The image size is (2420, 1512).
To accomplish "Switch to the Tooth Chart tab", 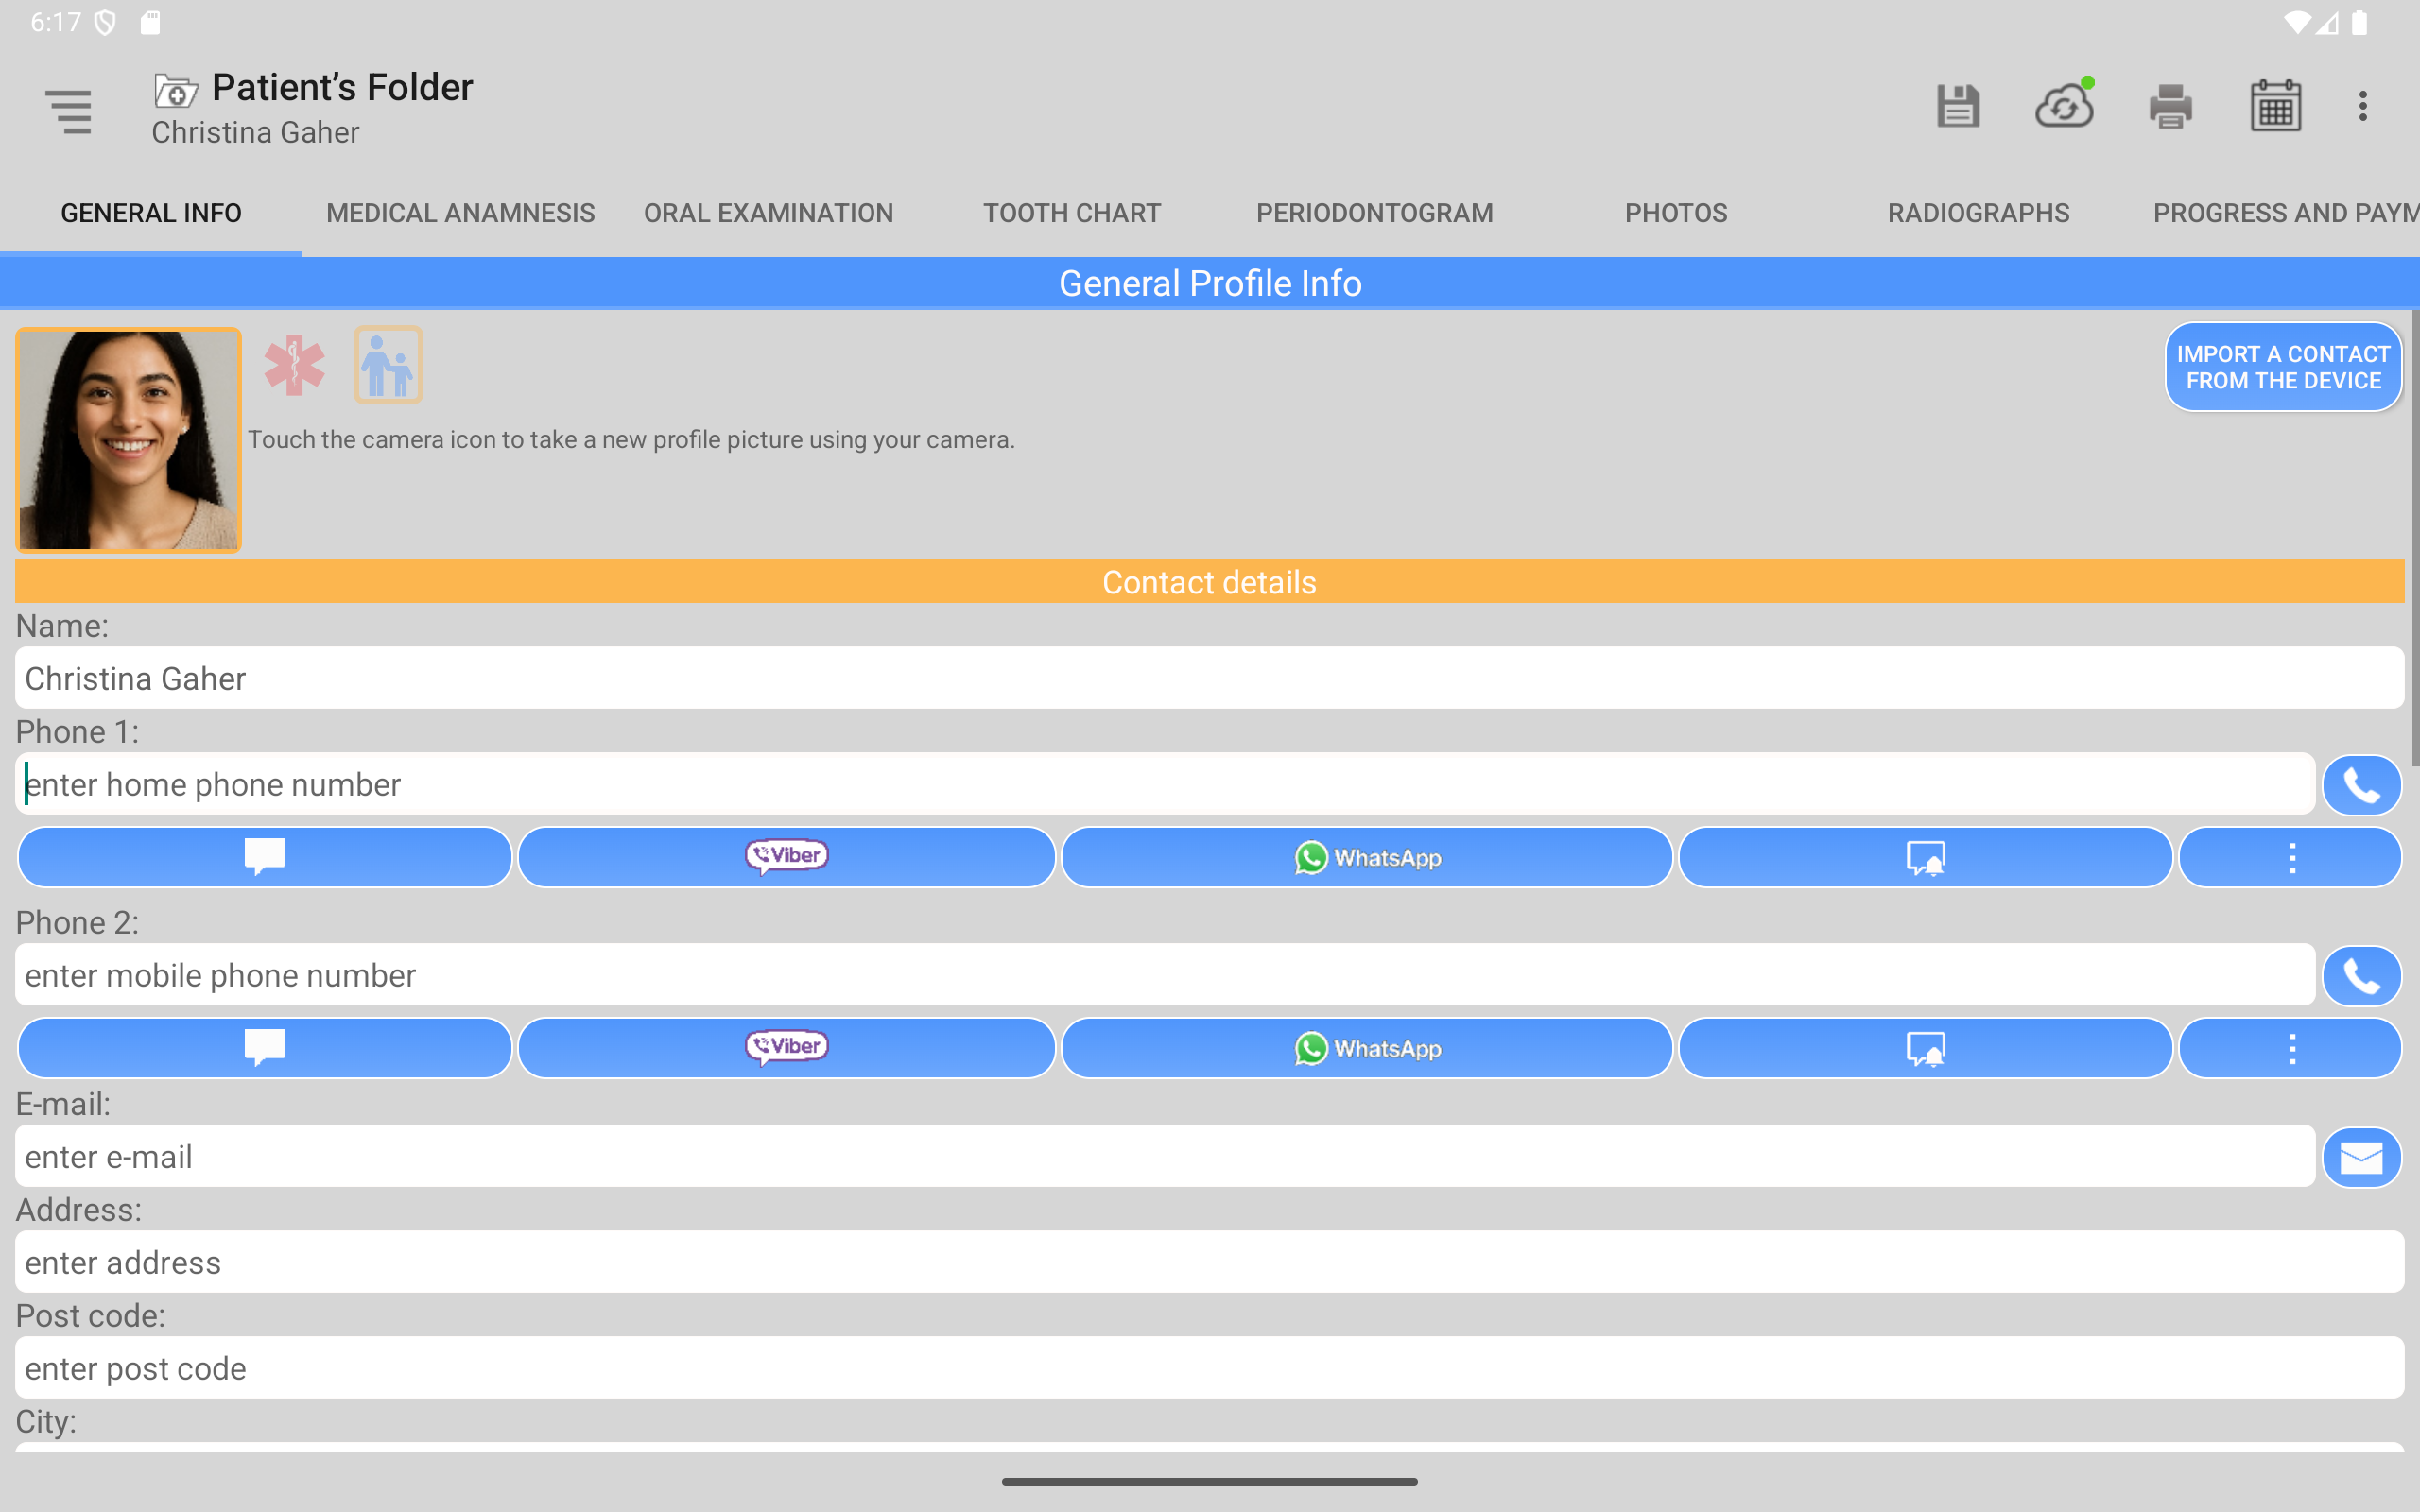I will point(1071,213).
